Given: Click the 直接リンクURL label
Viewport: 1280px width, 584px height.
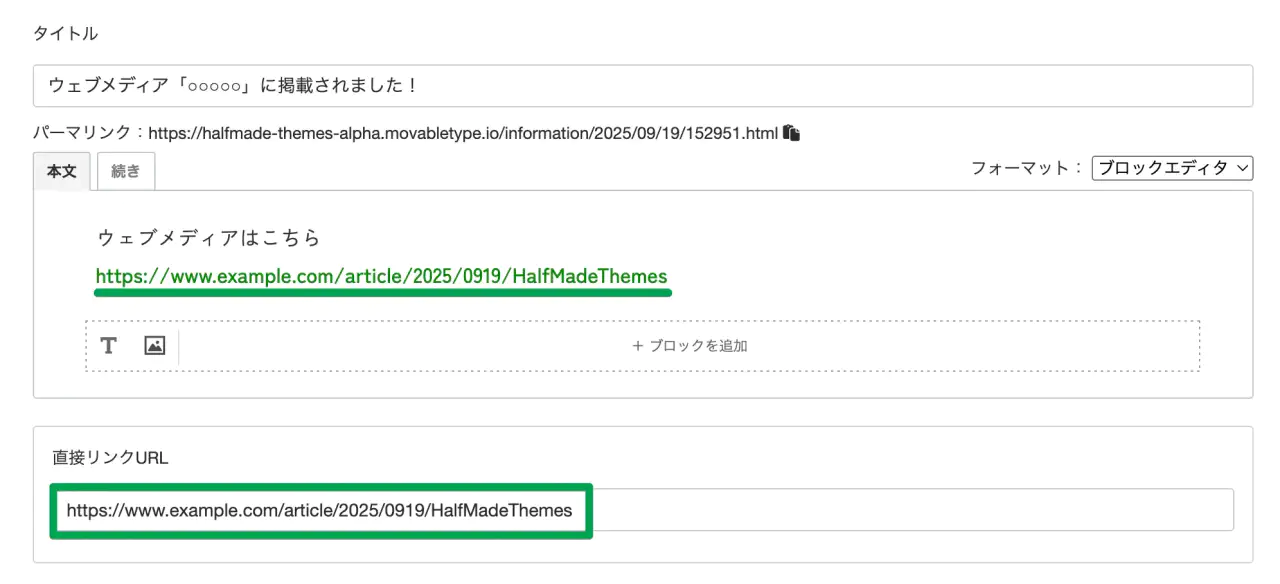Looking at the screenshot, I should coord(111,457).
